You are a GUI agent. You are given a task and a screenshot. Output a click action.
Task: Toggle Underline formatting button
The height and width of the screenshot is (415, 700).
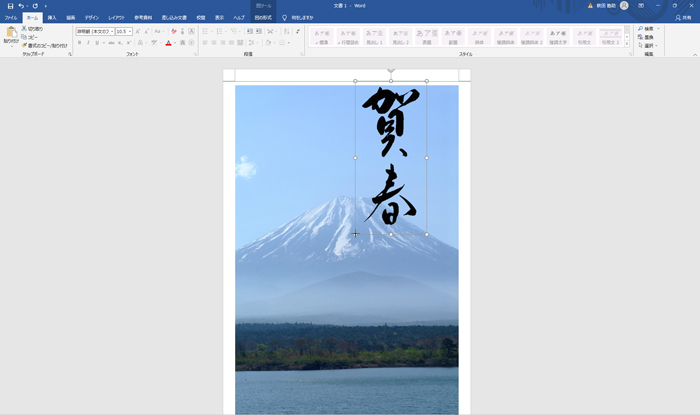pos(97,43)
